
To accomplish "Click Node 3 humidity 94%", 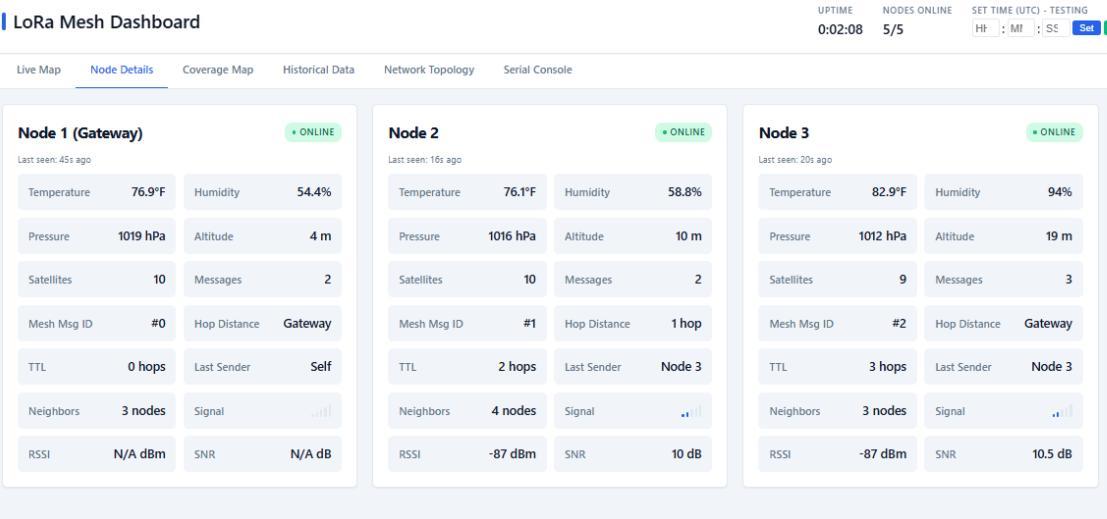I will pos(1060,192).
